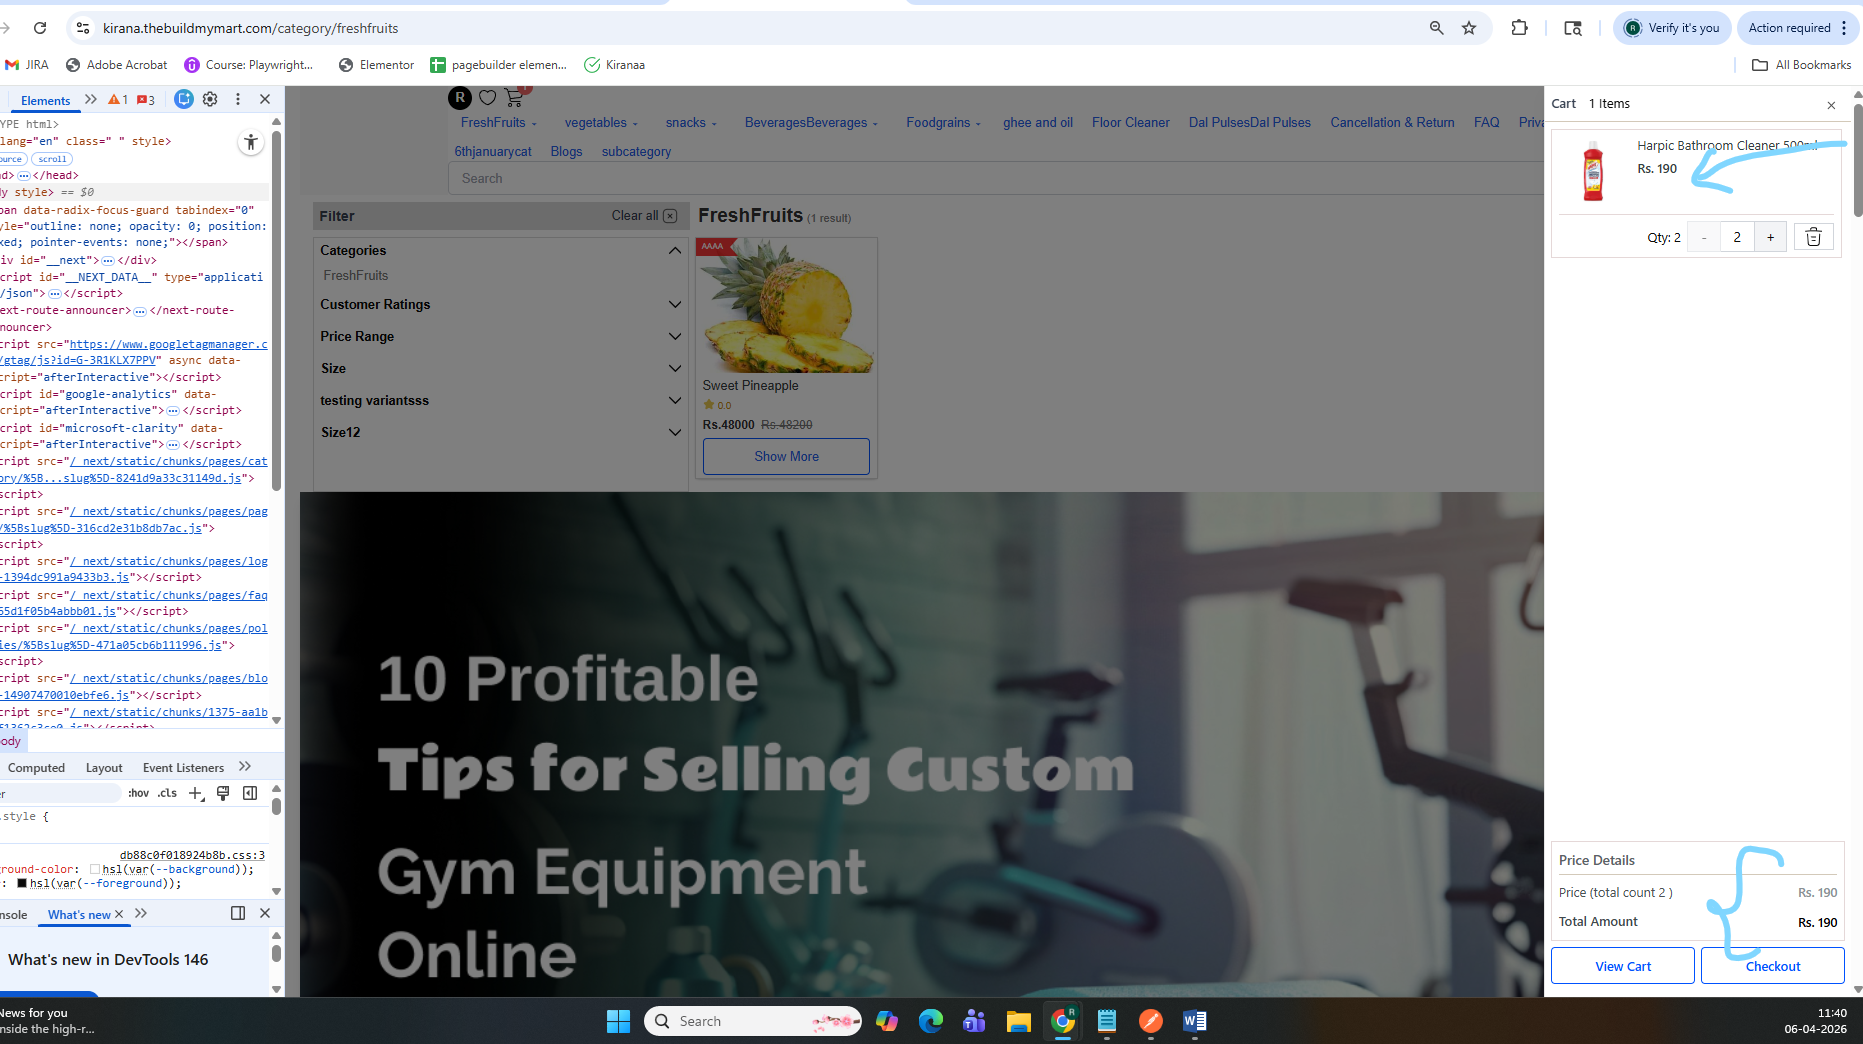Click the Sweet Pineapple product image
This screenshot has height=1044, width=1863.
[786, 306]
